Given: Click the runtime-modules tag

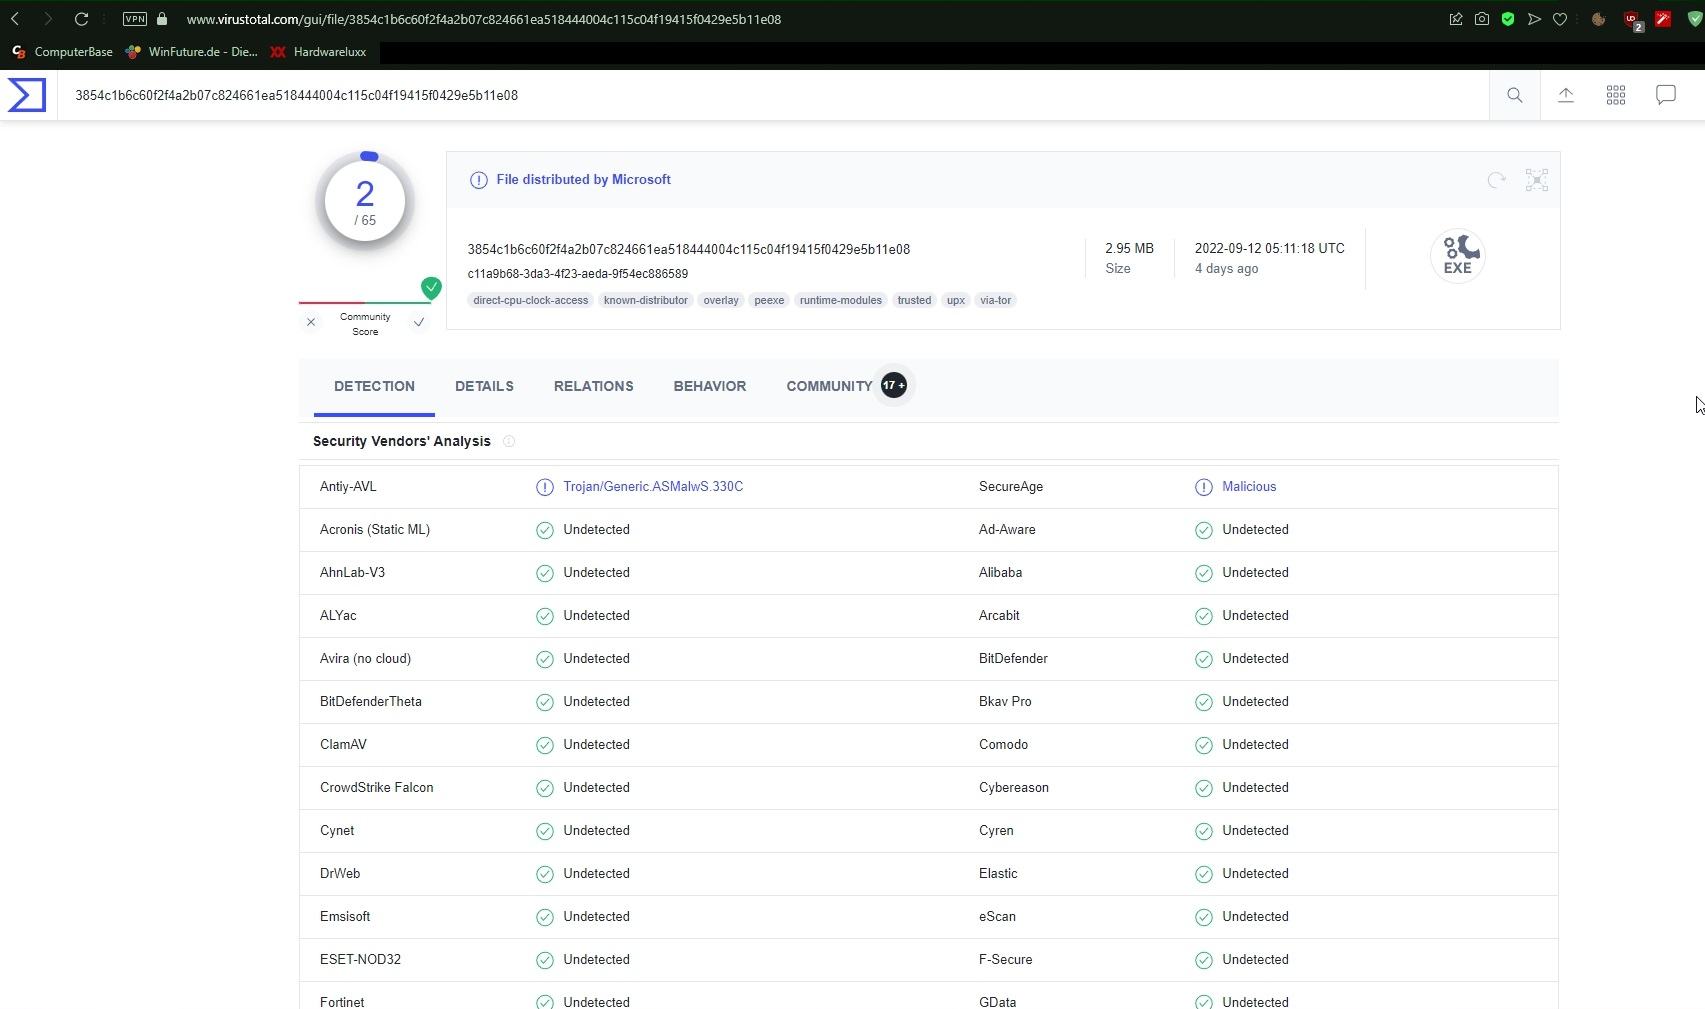Looking at the screenshot, I should (x=841, y=300).
